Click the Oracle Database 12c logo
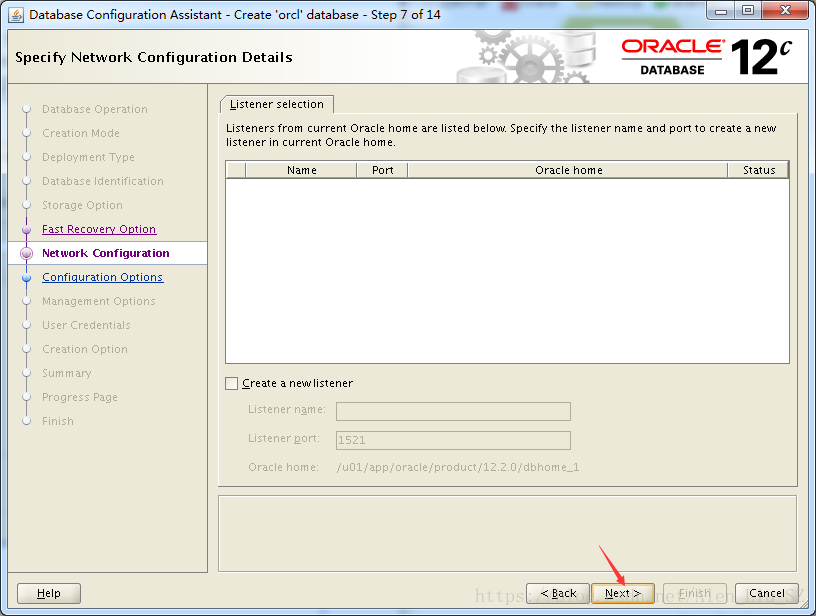816x616 pixels. (x=707, y=57)
